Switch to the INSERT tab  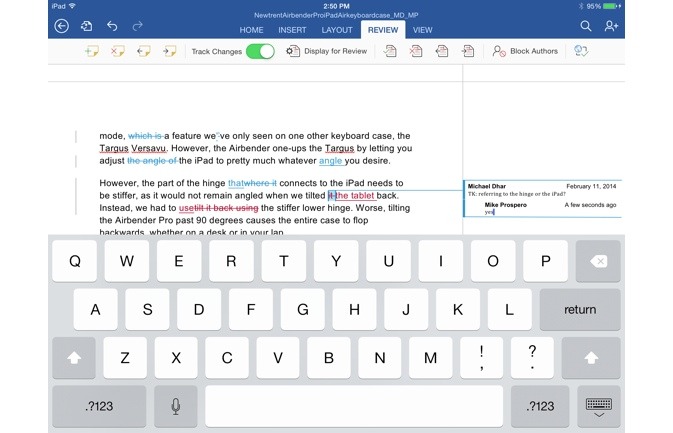click(x=292, y=30)
